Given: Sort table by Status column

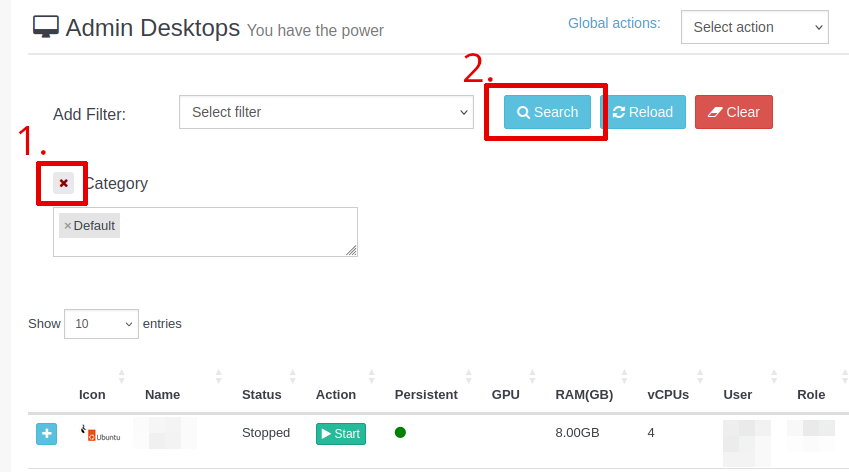Looking at the screenshot, I should tap(261, 395).
